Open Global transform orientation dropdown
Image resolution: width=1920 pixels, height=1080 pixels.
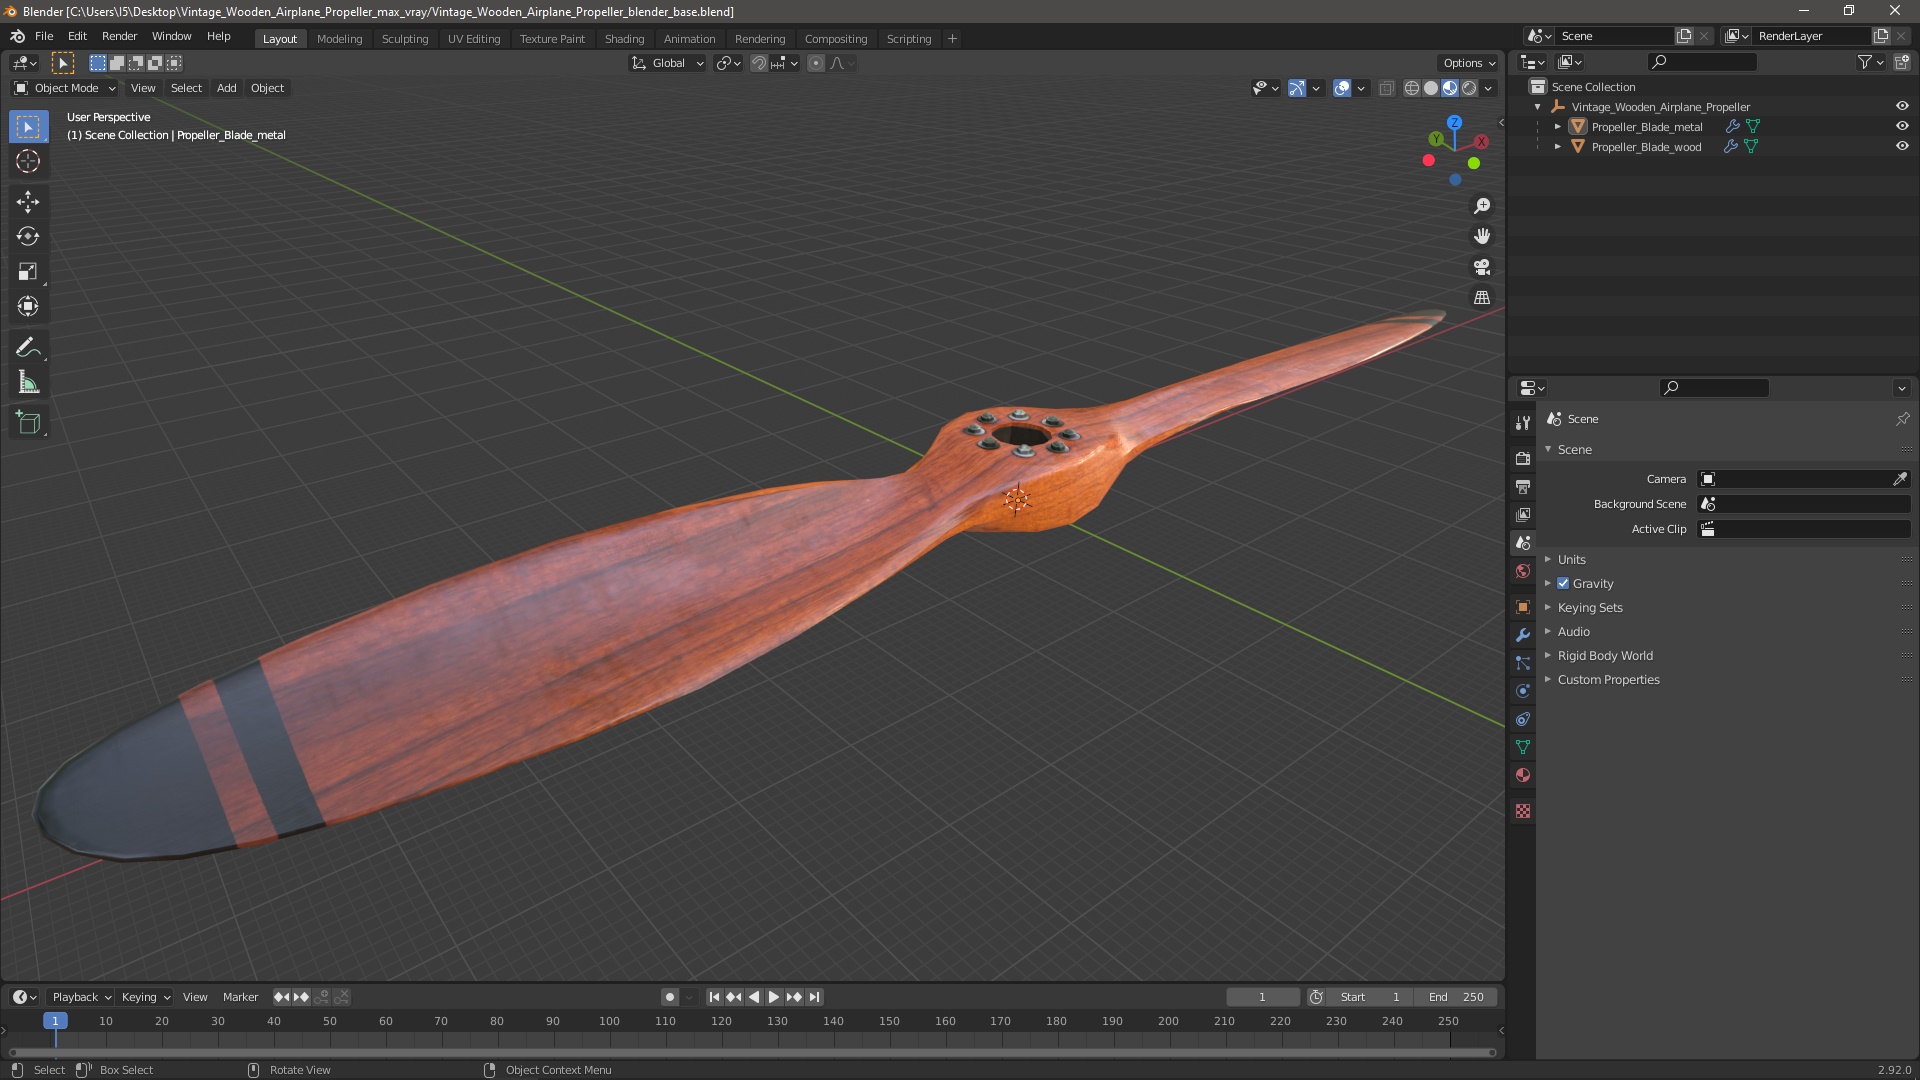[668, 63]
